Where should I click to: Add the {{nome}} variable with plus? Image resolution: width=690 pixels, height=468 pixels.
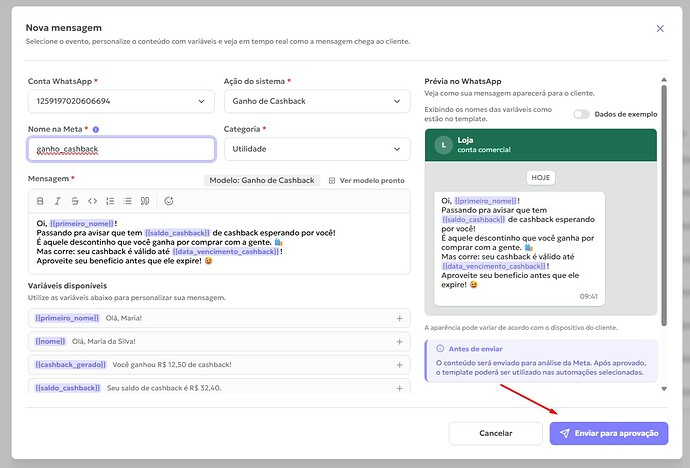click(x=400, y=341)
